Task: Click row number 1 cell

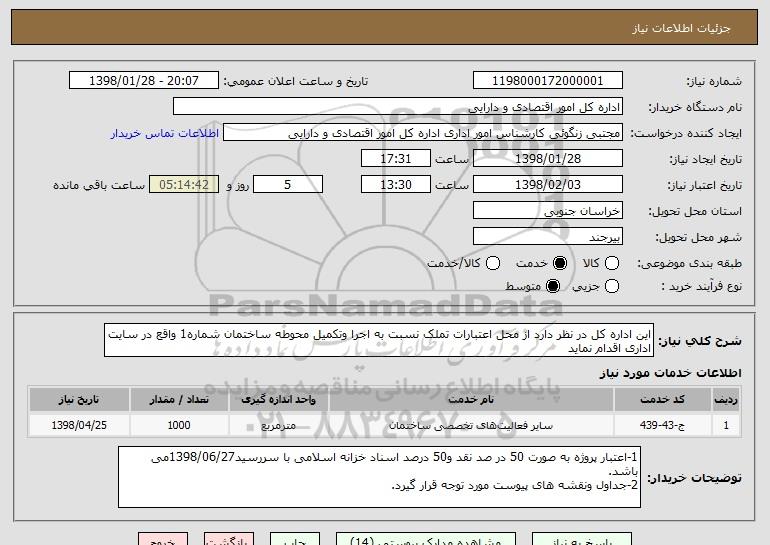Action: coord(726,425)
